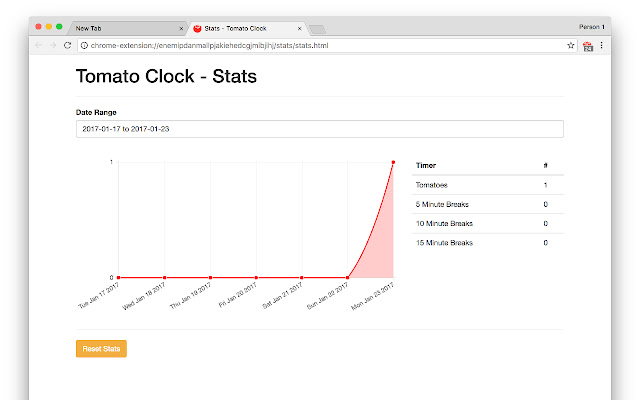Image resolution: width=640 pixels, height=400 pixels.
Task: Bookmark this page with the star icon
Action: [x=571, y=45]
